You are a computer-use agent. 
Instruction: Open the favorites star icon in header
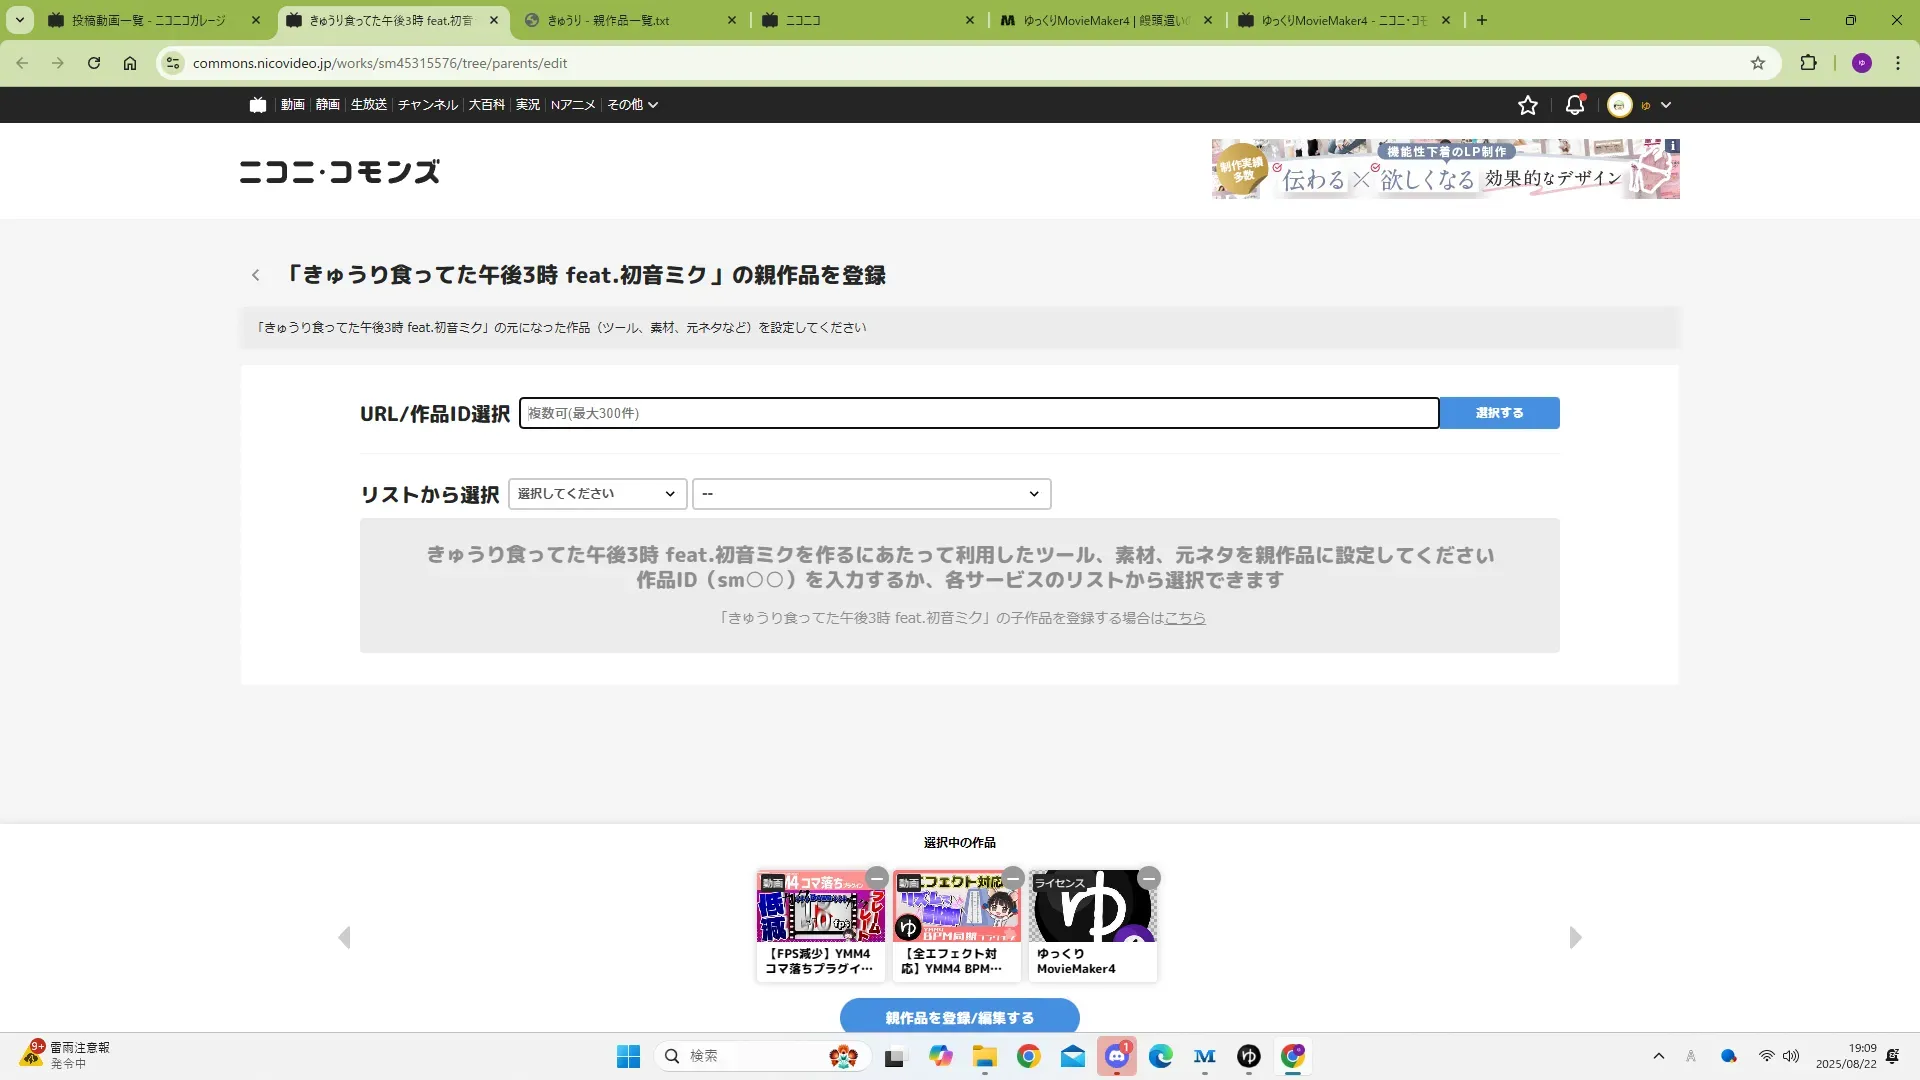click(x=1527, y=105)
